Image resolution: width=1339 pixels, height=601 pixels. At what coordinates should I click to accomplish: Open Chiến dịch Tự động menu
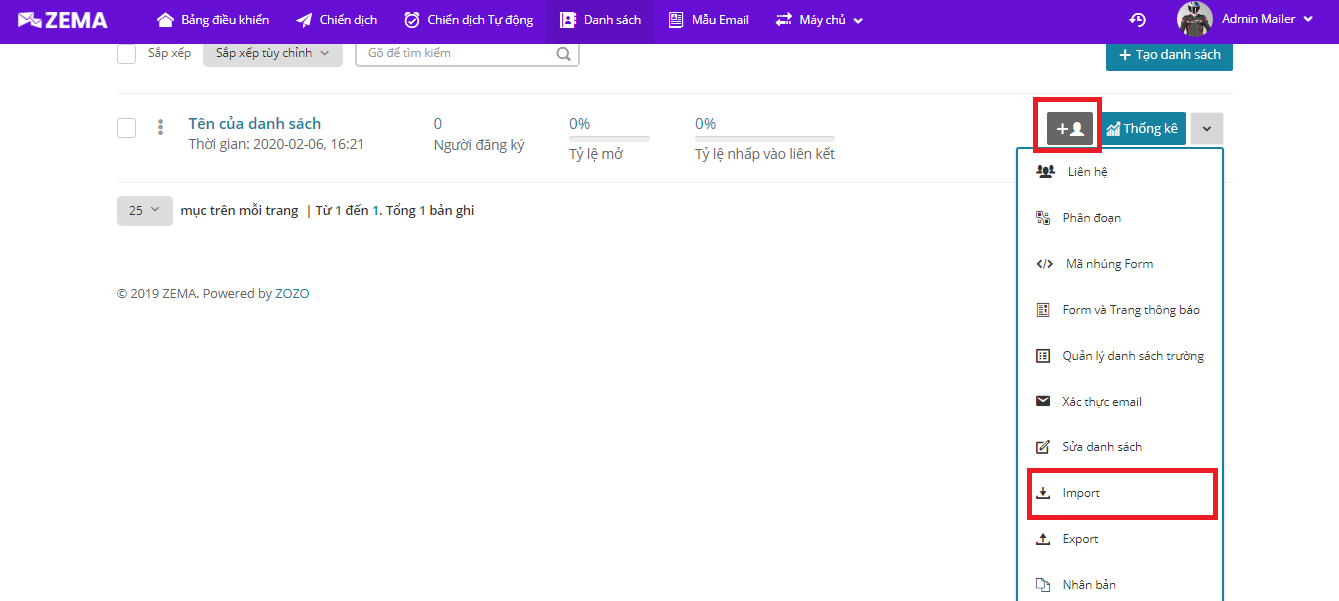(x=468, y=20)
